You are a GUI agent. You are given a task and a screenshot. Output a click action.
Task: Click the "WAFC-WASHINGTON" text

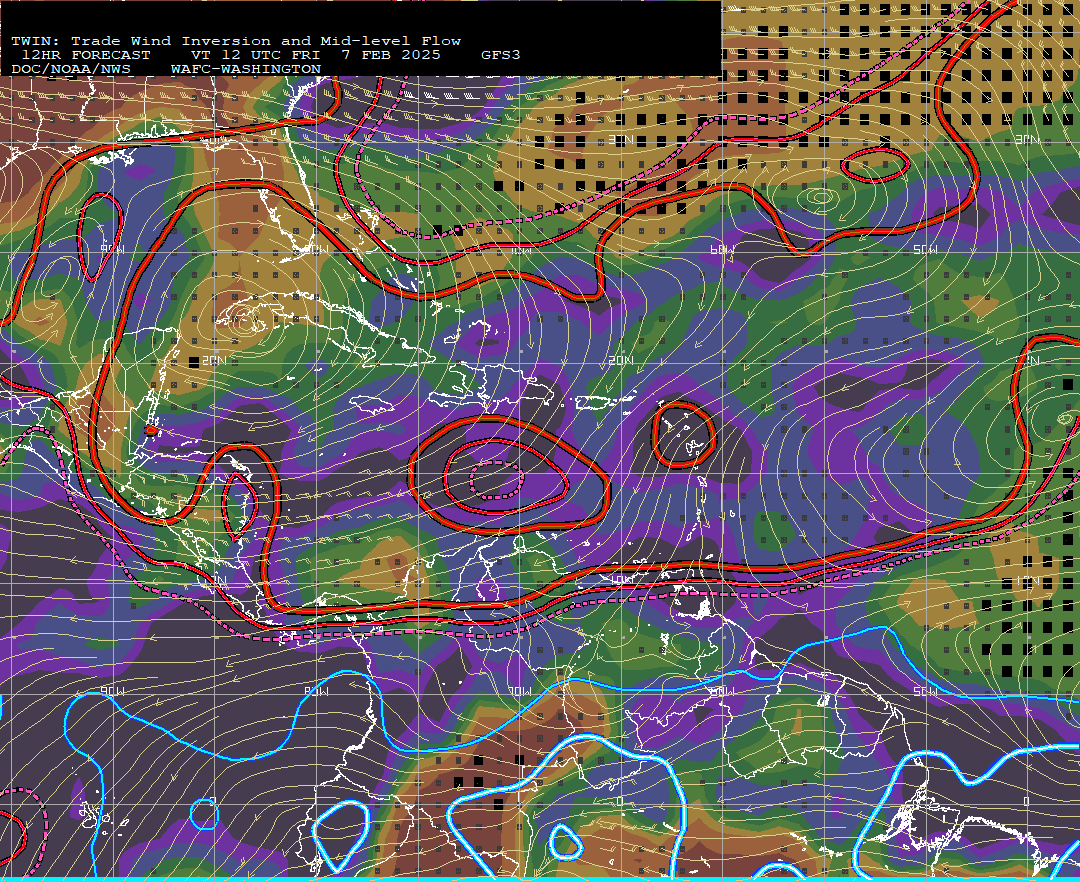click(246, 69)
